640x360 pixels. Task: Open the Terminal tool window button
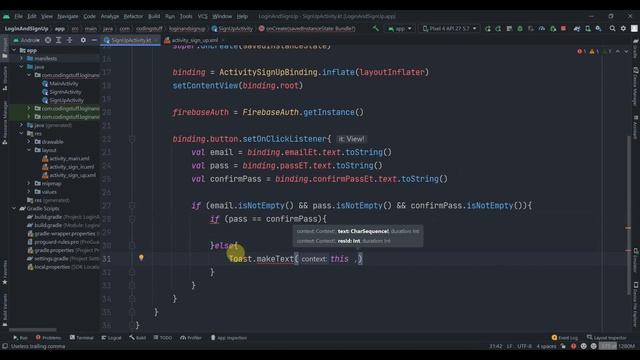(82, 338)
